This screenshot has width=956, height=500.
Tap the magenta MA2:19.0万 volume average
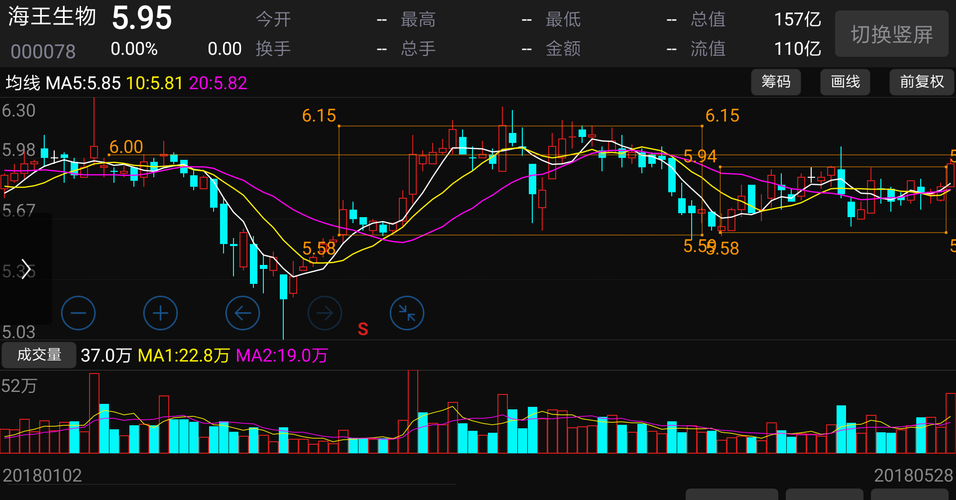[282, 355]
